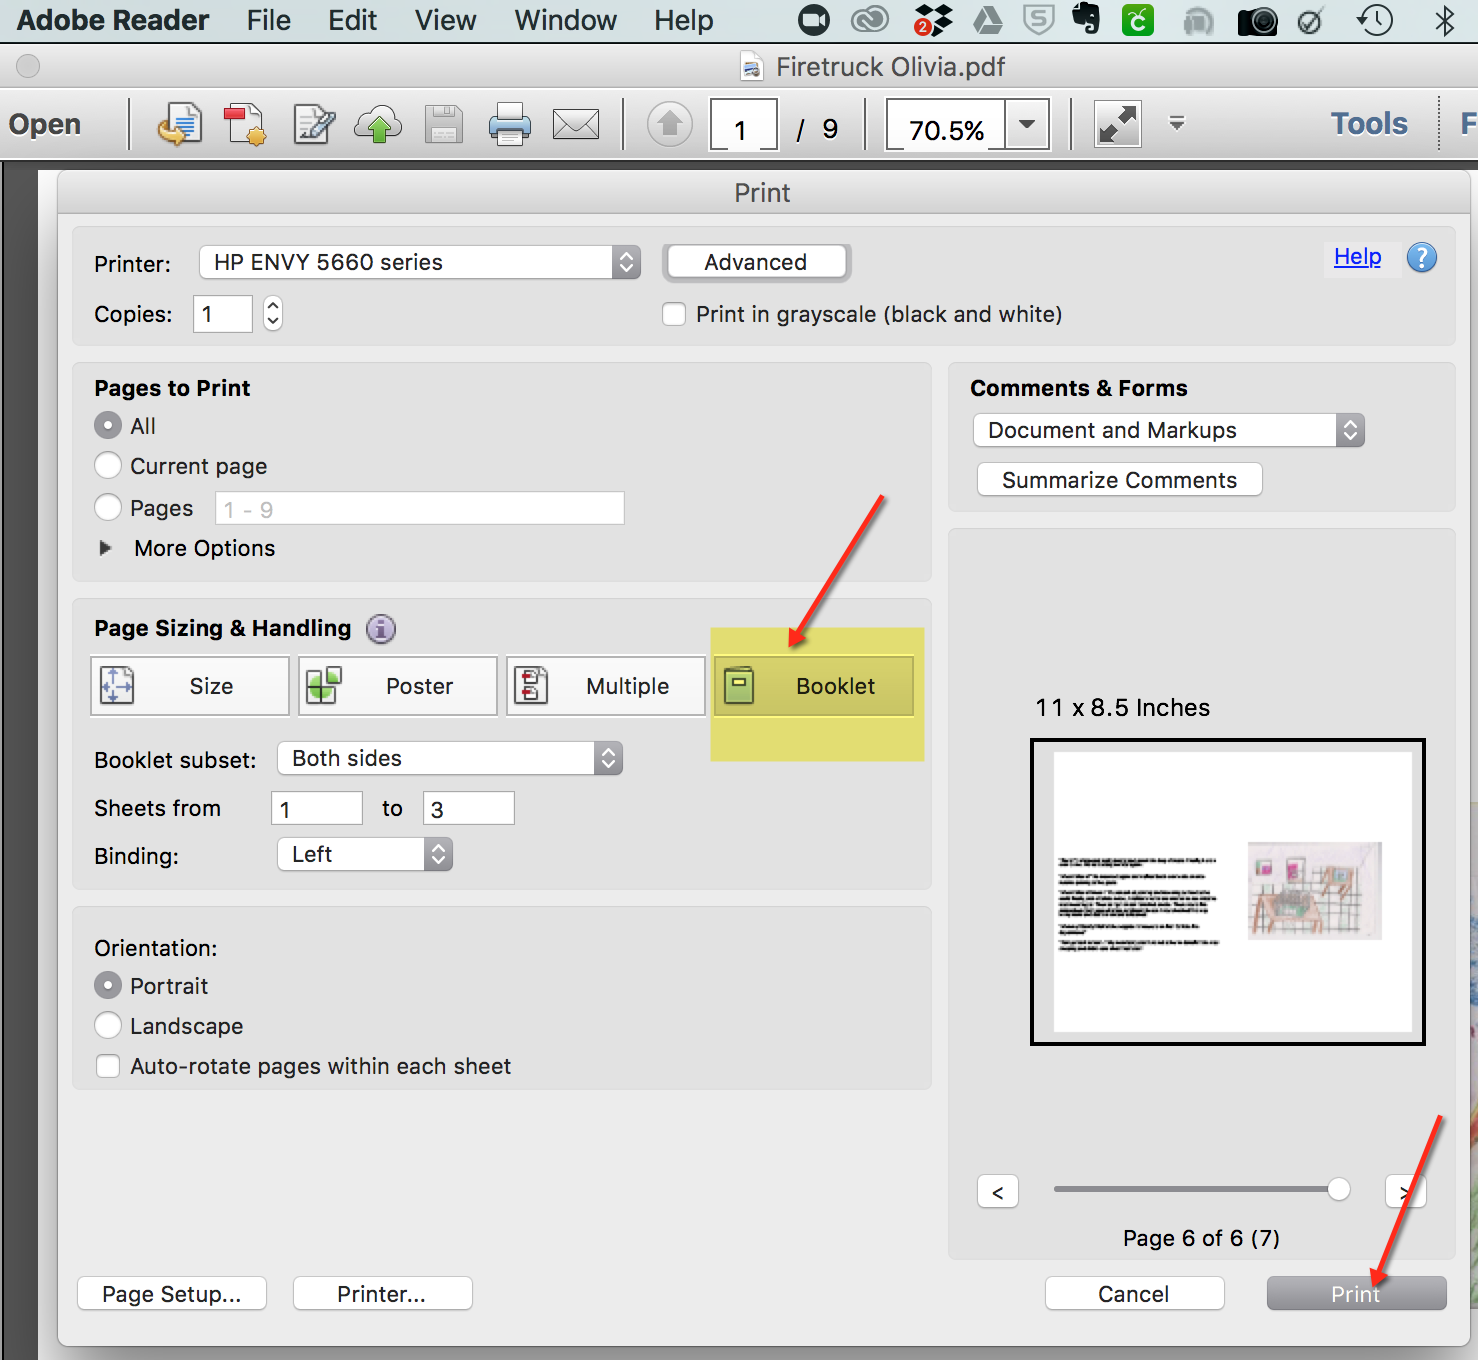Click the Summarize Comments button
Screen dimensions: 1478x1360
1119,479
